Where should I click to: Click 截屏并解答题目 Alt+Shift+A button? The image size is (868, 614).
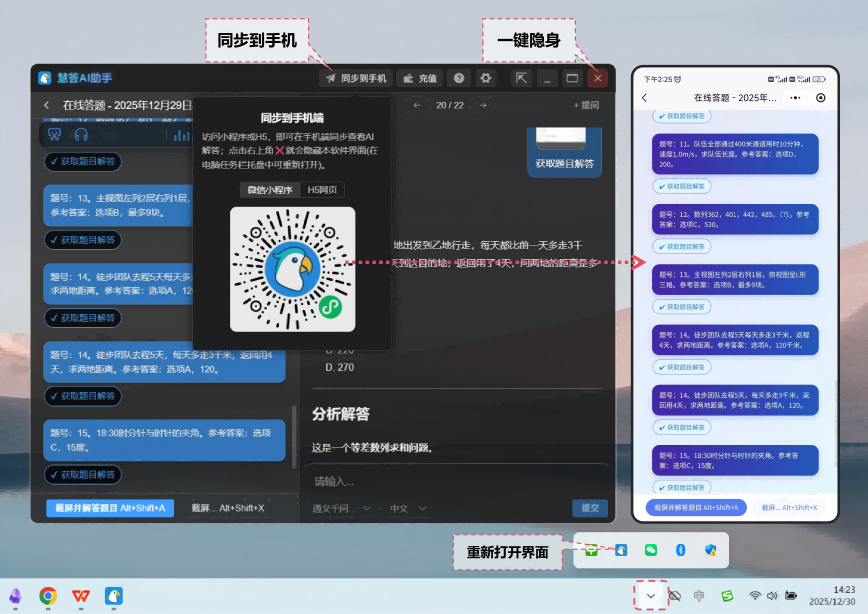pos(110,508)
